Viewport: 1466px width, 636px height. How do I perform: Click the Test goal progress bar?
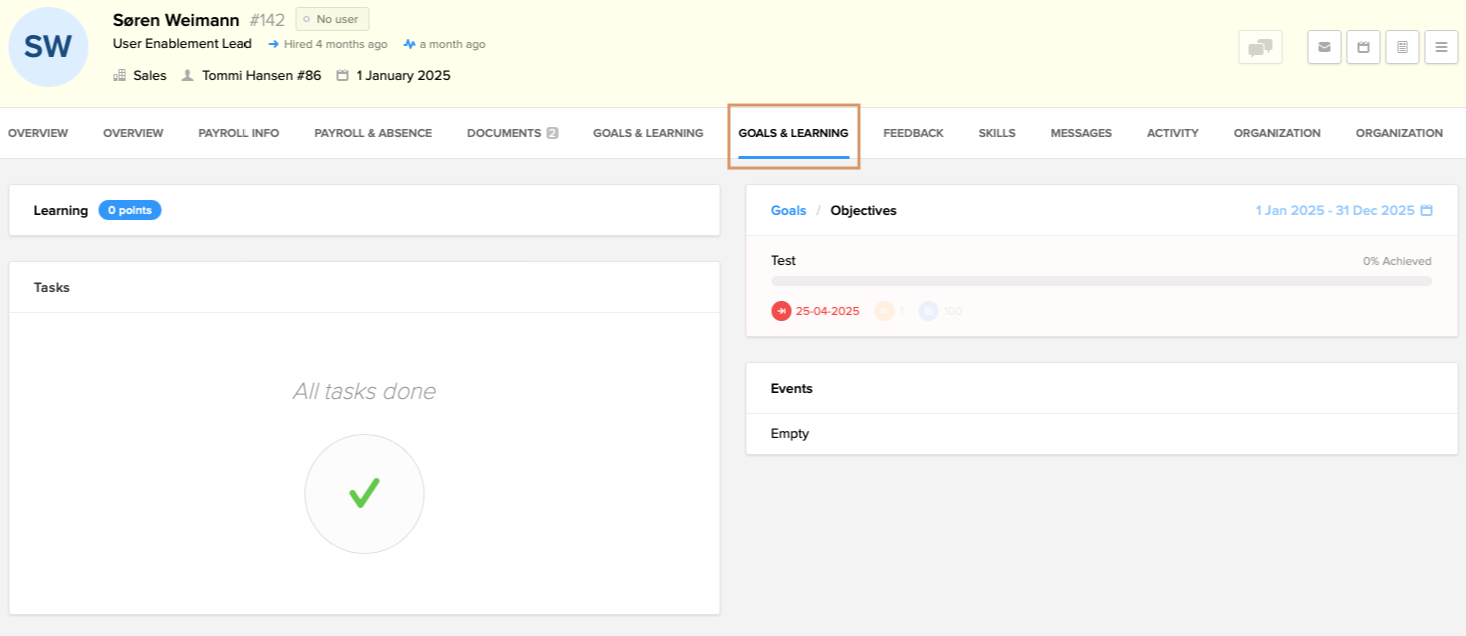pyautogui.click(x=1101, y=281)
